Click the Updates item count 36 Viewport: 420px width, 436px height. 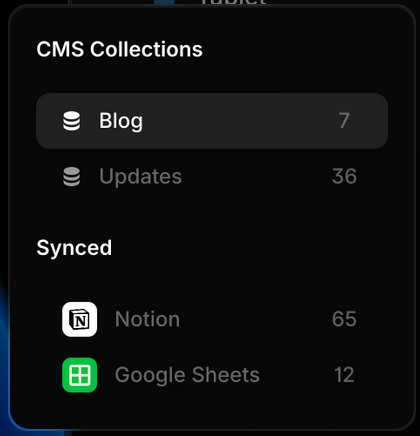[x=344, y=176]
